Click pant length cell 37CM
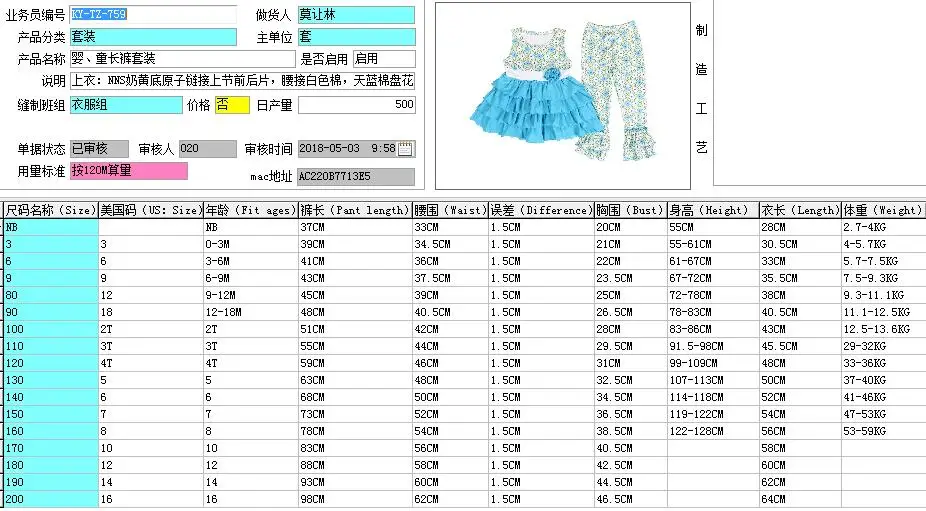The height and width of the screenshot is (511, 926). click(356, 227)
